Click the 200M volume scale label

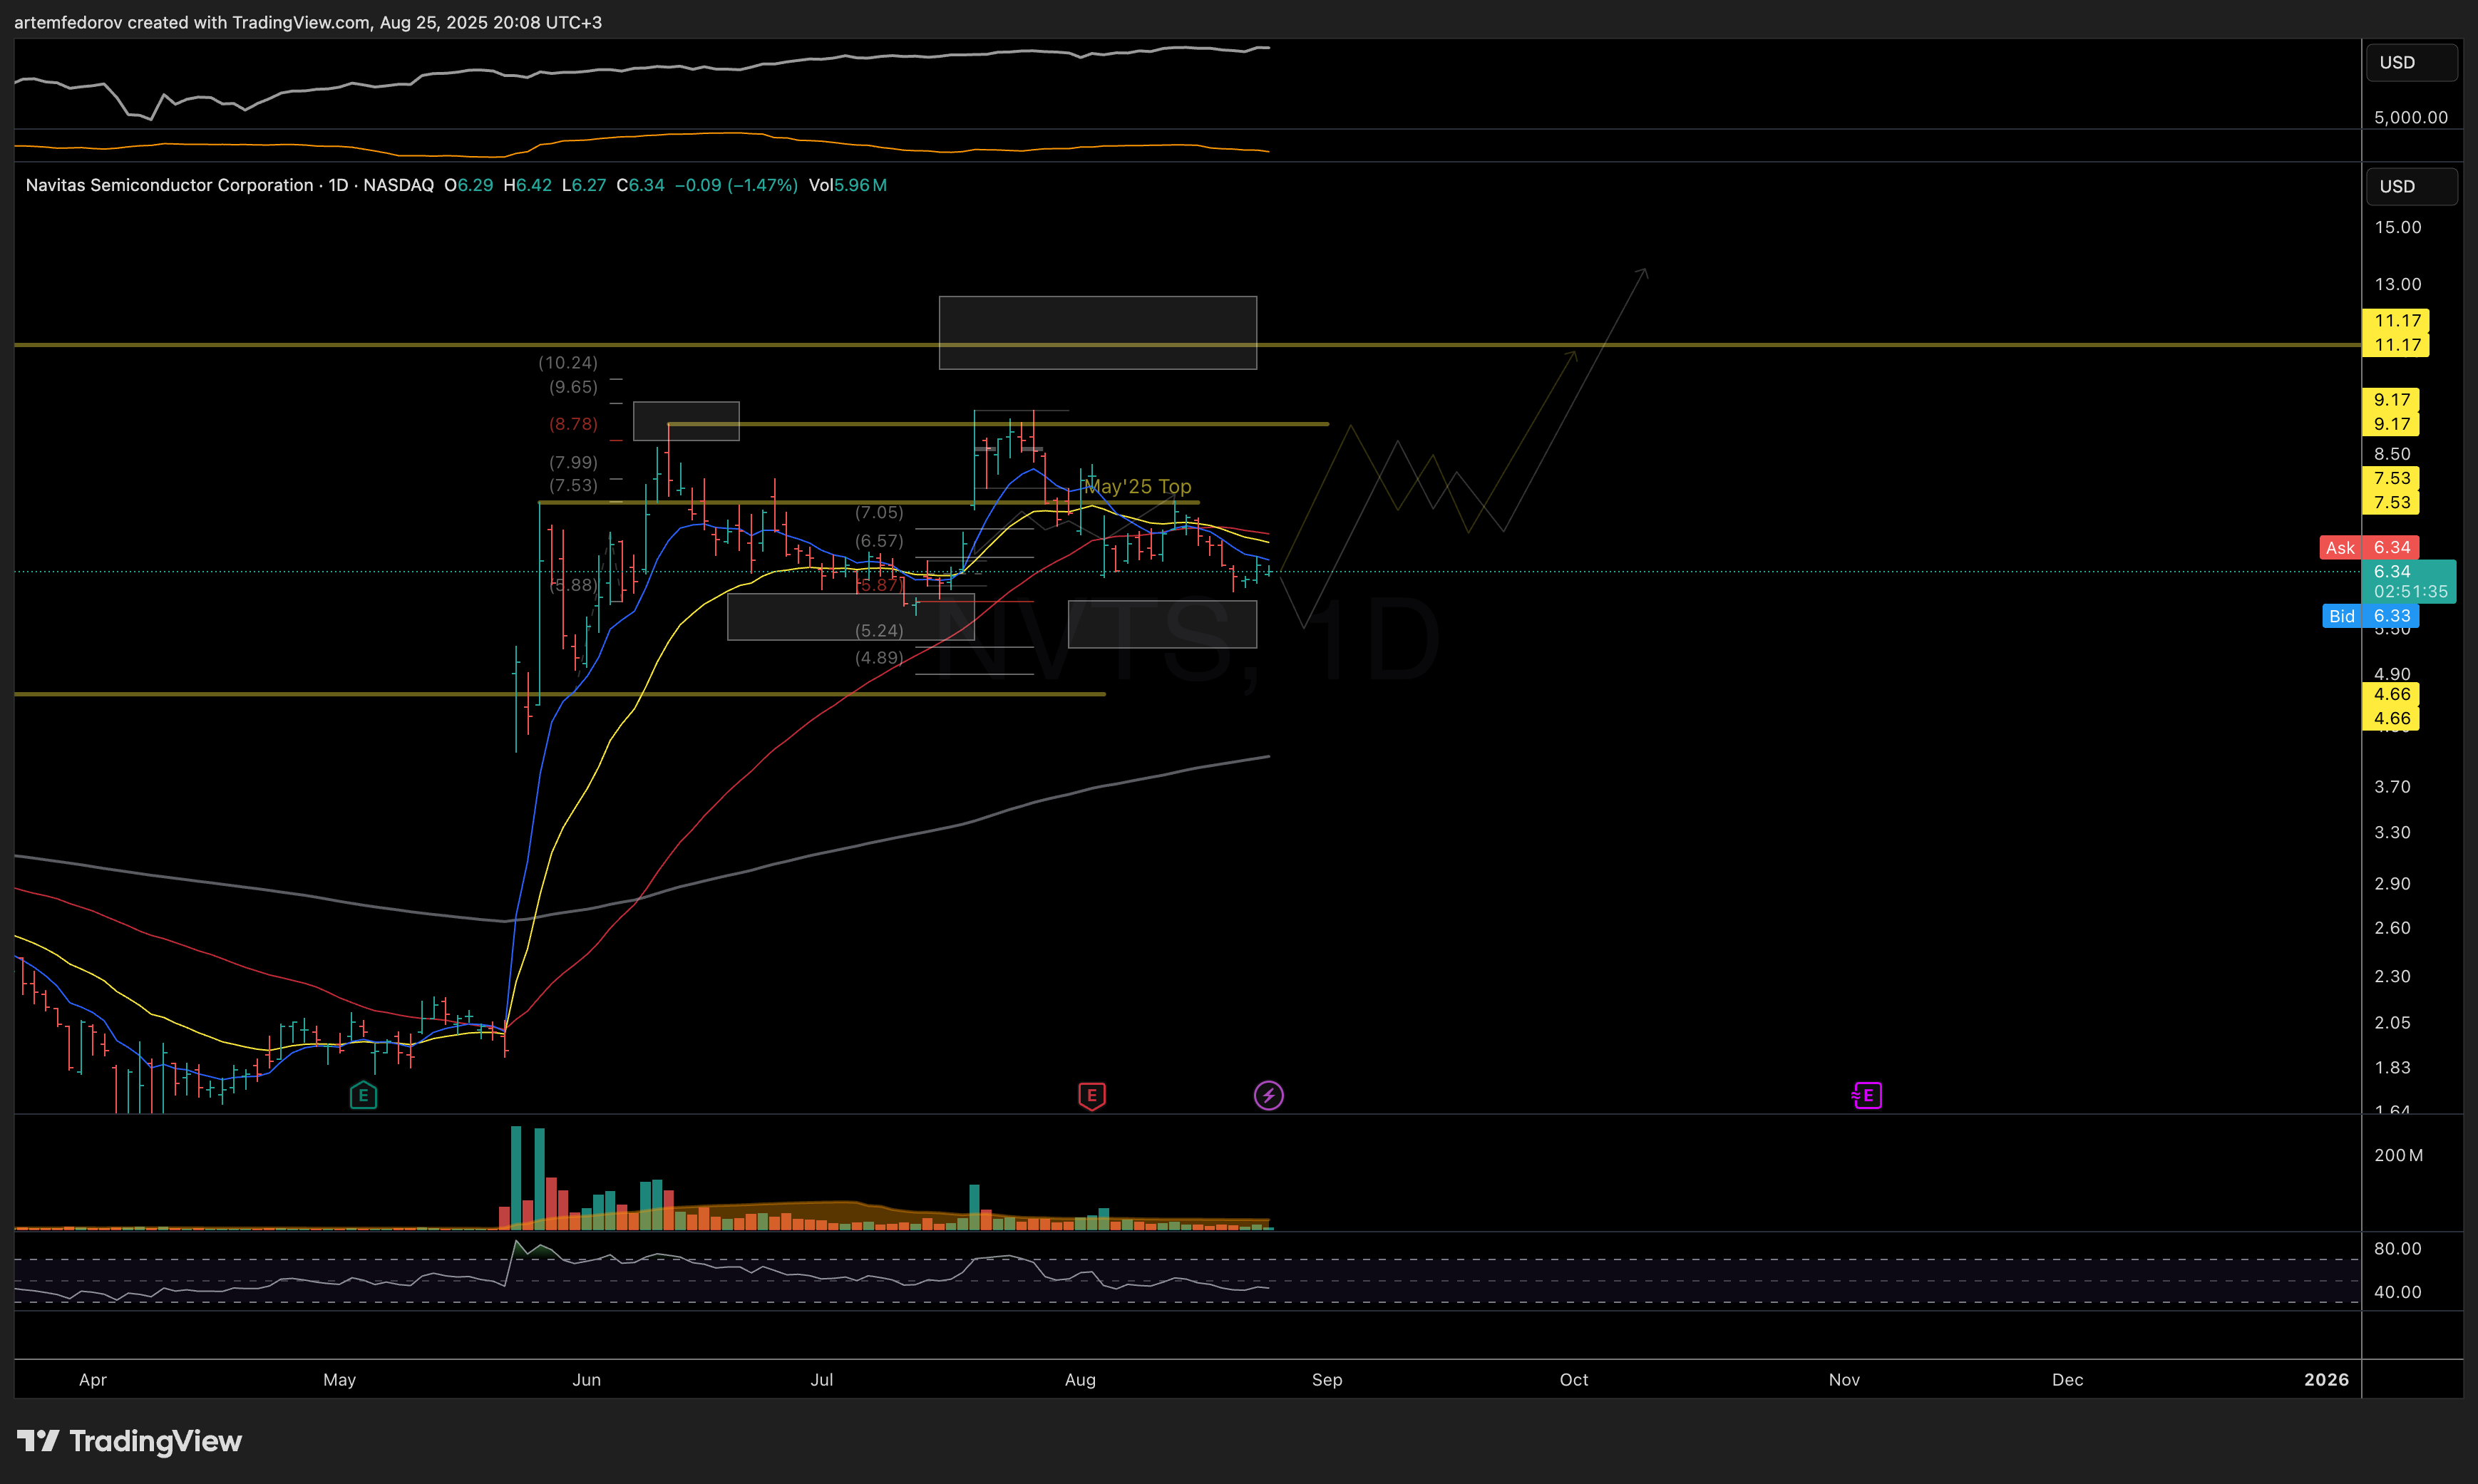[x=2398, y=1155]
